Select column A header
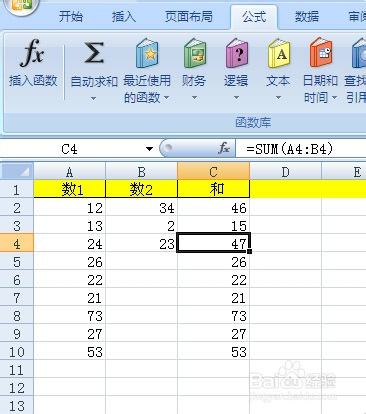This screenshot has height=414, width=366. (x=70, y=172)
